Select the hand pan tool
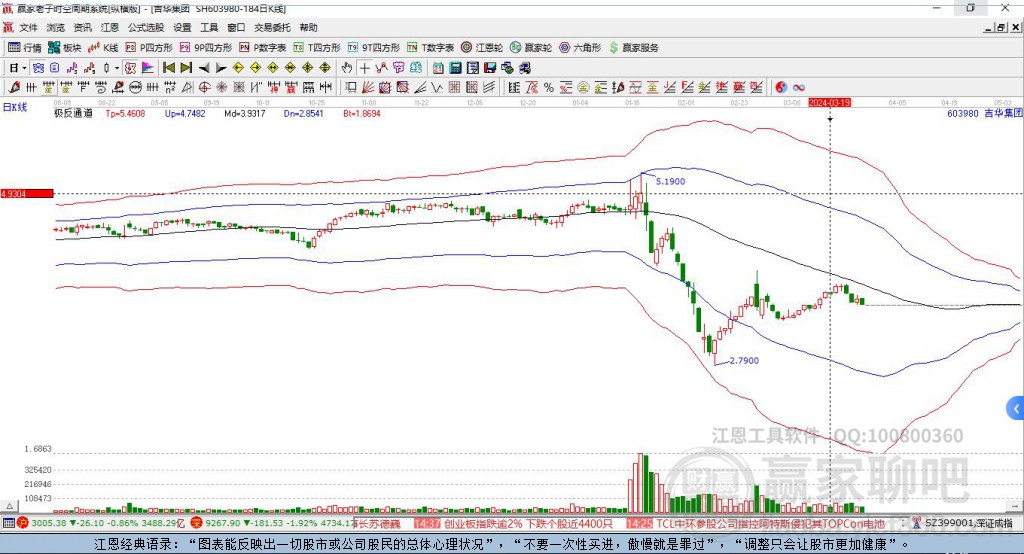The height and width of the screenshot is (554, 1024). coord(347,68)
